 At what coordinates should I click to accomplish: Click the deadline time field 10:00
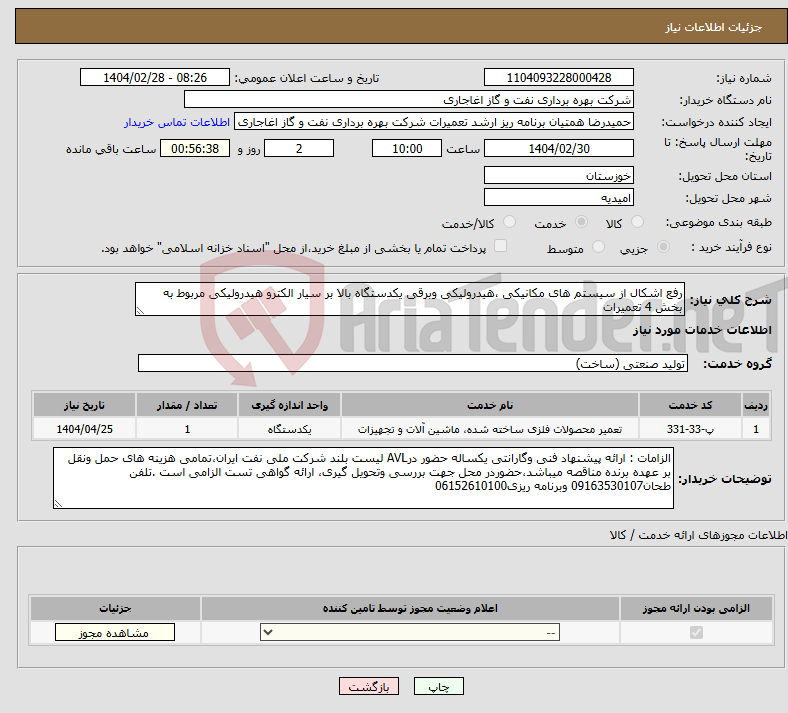click(x=407, y=149)
